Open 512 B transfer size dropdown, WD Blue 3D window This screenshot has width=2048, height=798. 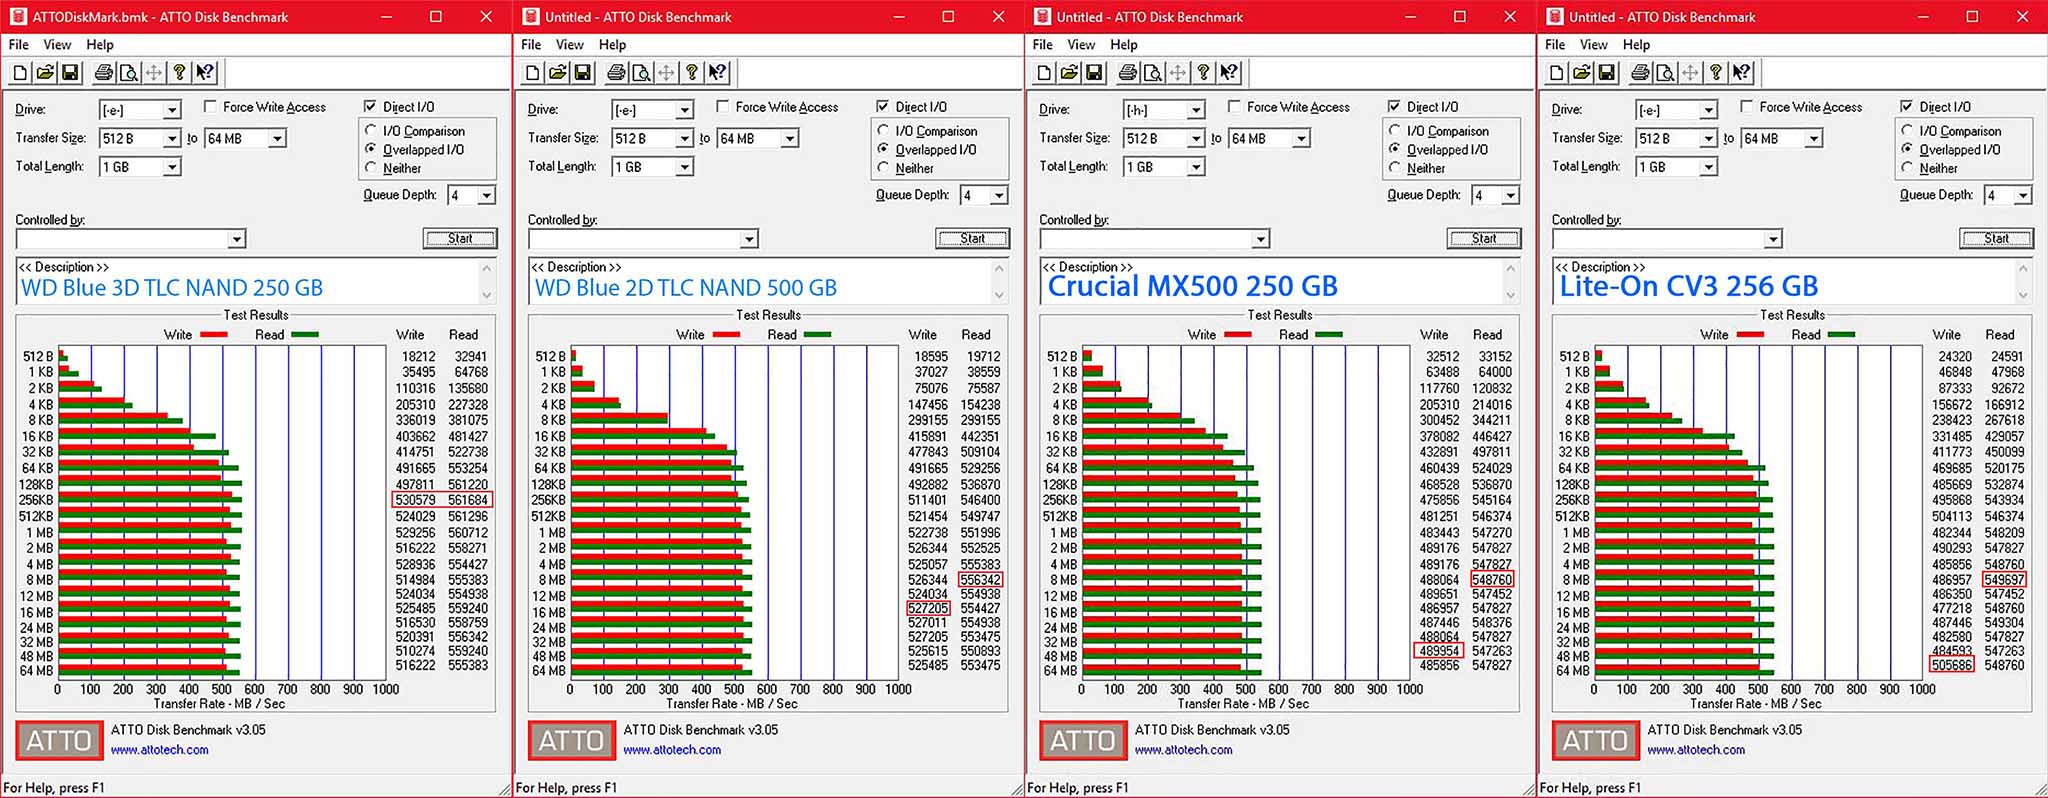pyautogui.click(x=172, y=138)
